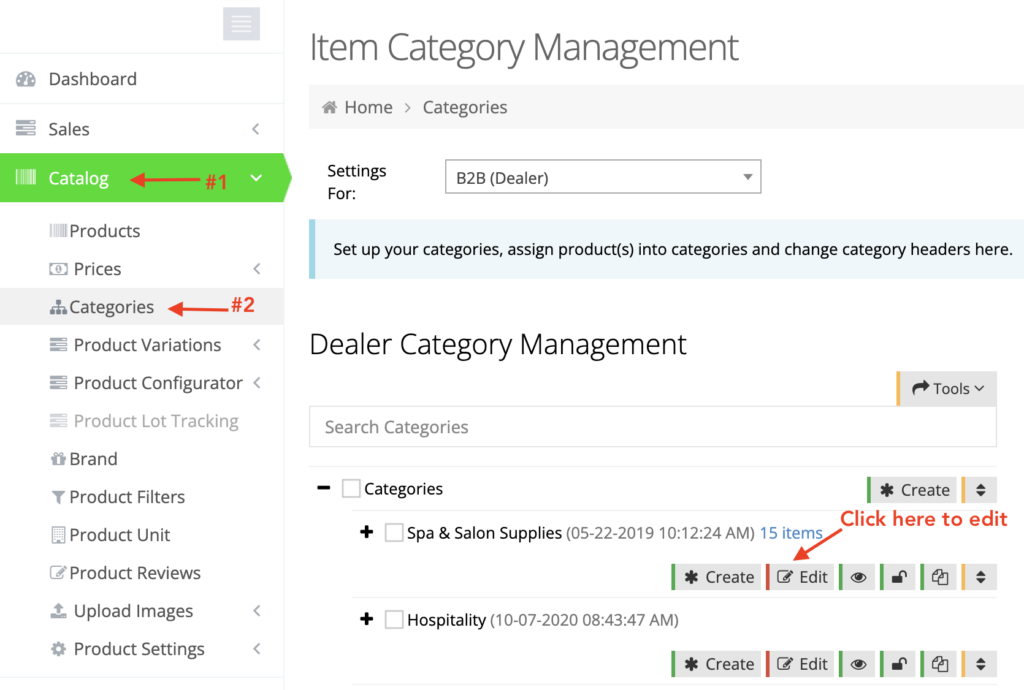The height and width of the screenshot is (690, 1024).
Task: Click the Sales menu icon
Action: click(26, 128)
